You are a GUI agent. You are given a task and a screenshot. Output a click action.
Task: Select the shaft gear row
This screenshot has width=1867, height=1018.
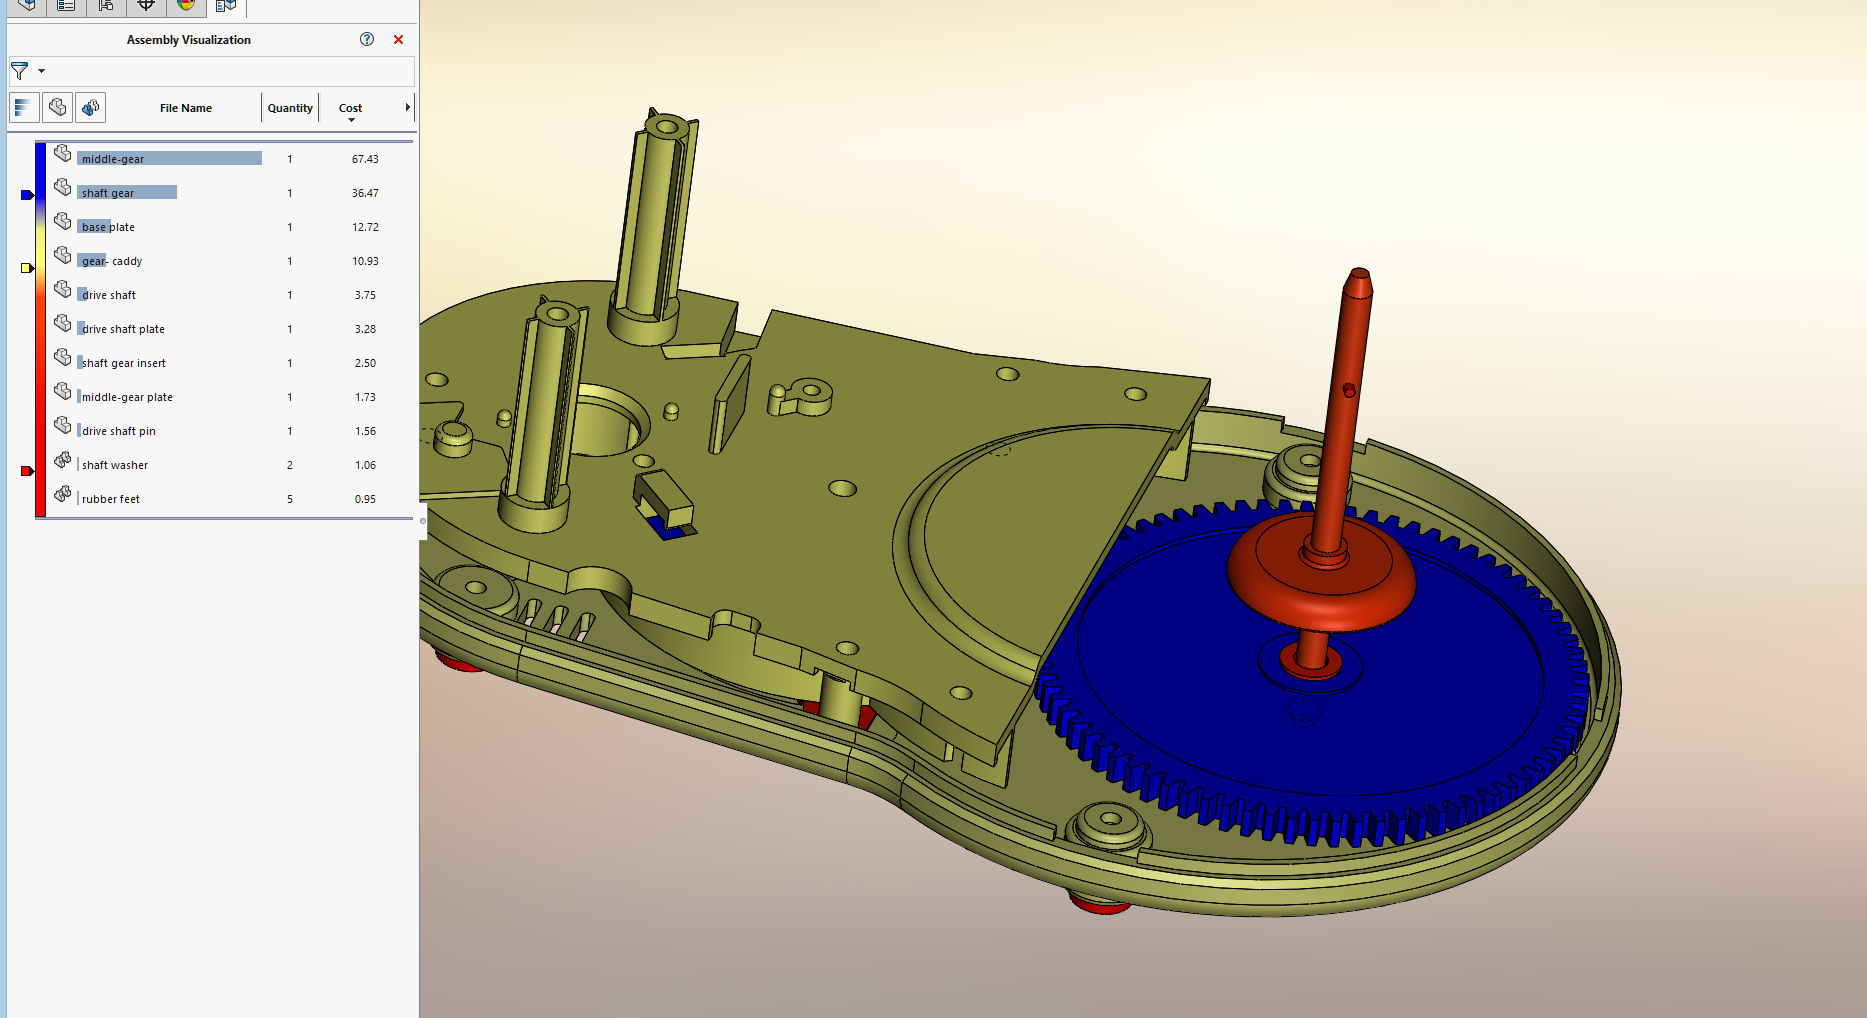230,193
